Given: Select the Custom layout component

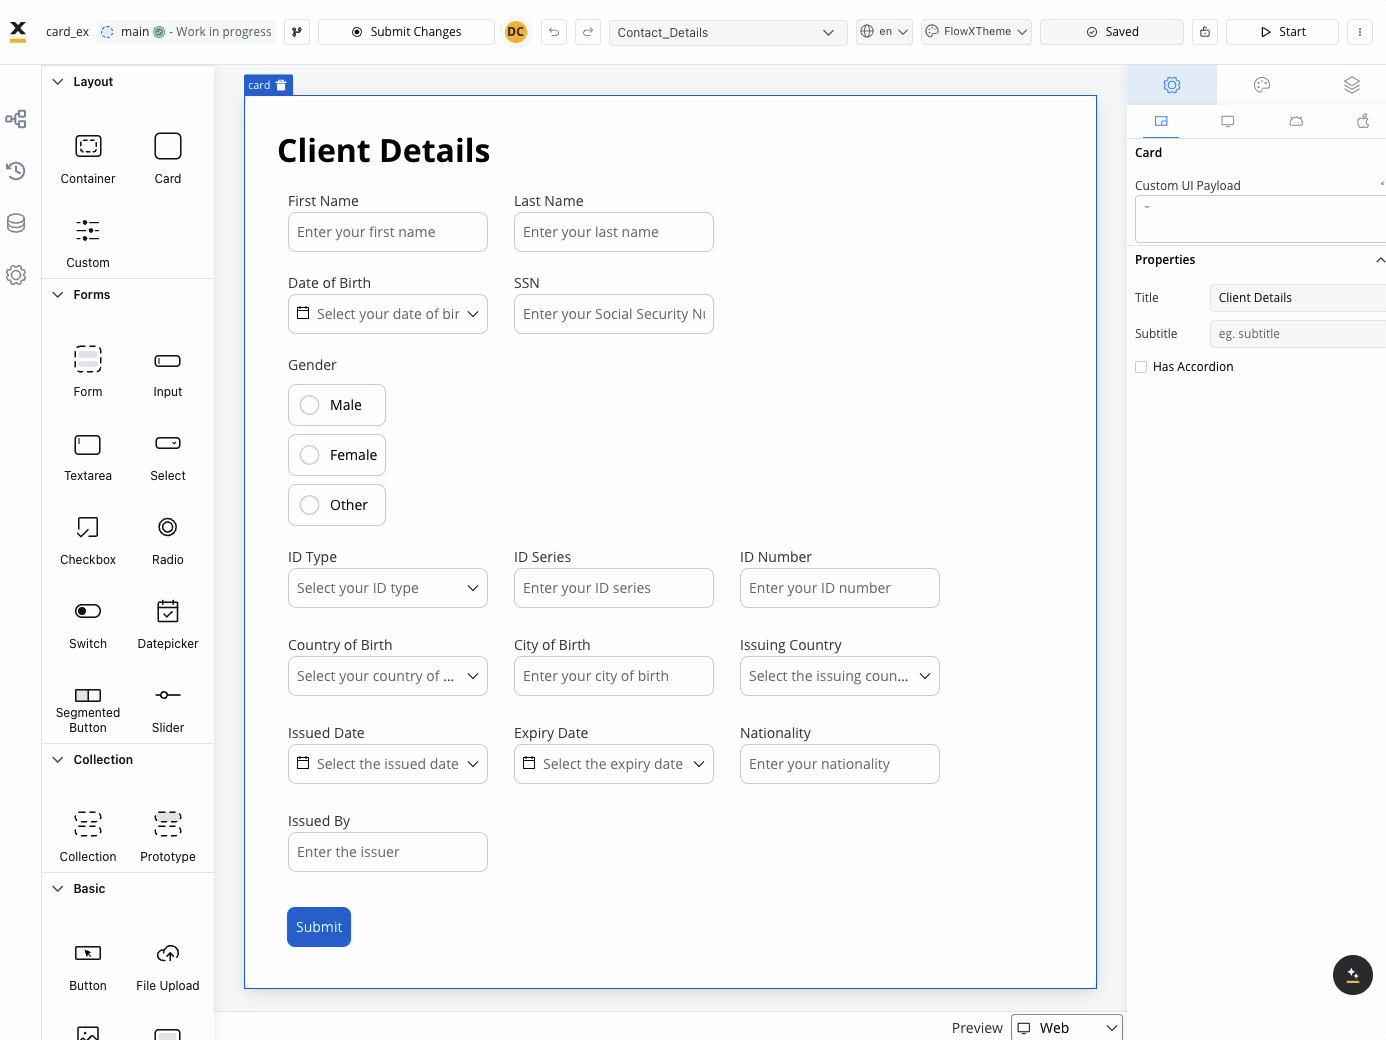Looking at the screenshot, I should [x=88, y=242].
